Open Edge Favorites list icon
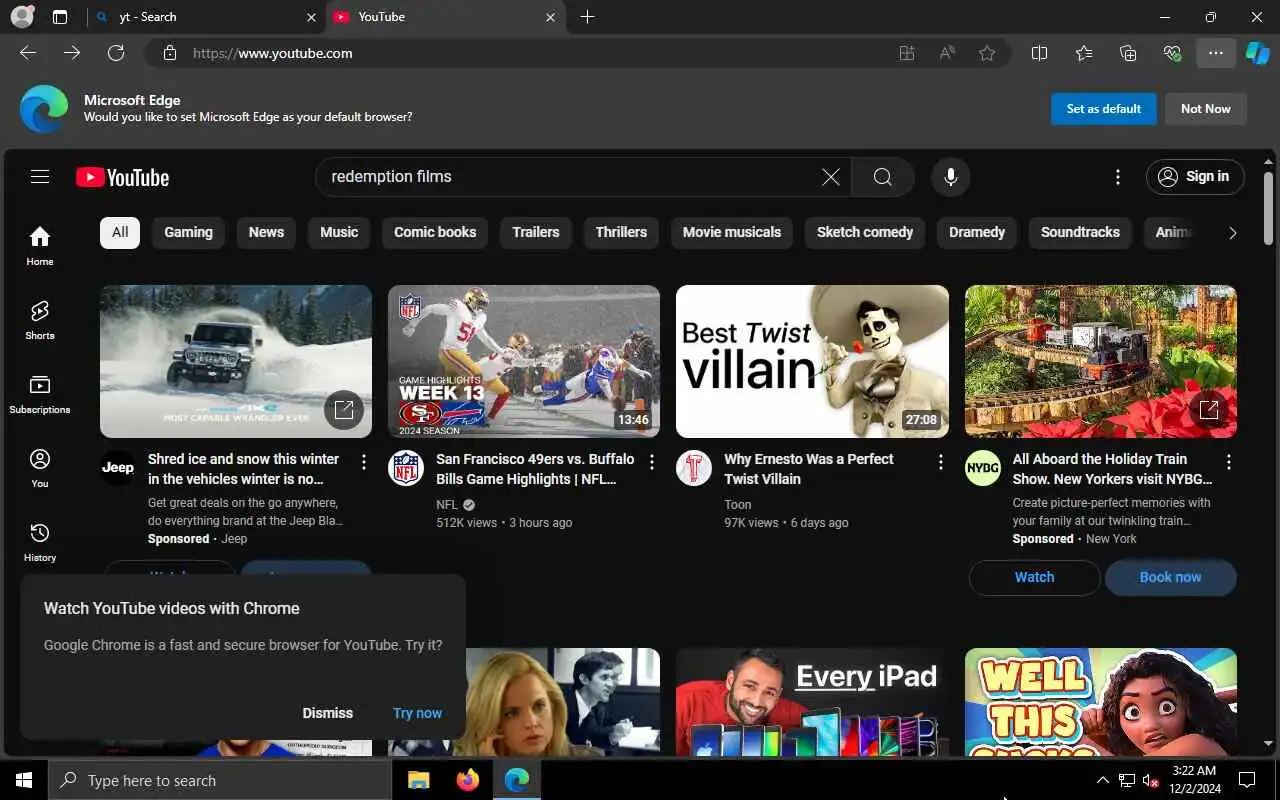The image size is (1280, 800). point(1084,53)
